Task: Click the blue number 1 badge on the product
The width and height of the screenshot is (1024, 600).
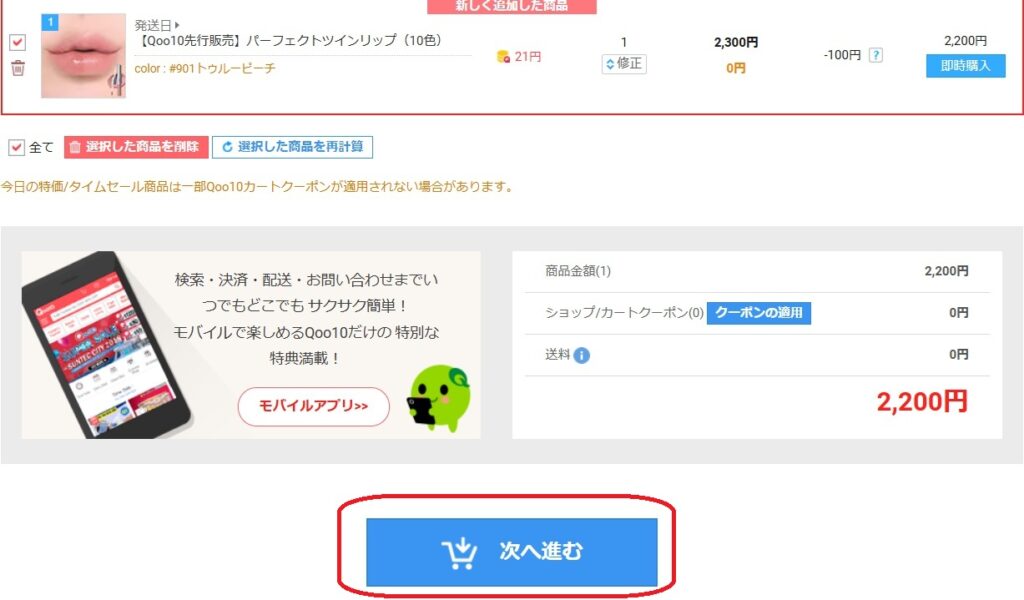Action: (x=50, y=22)
